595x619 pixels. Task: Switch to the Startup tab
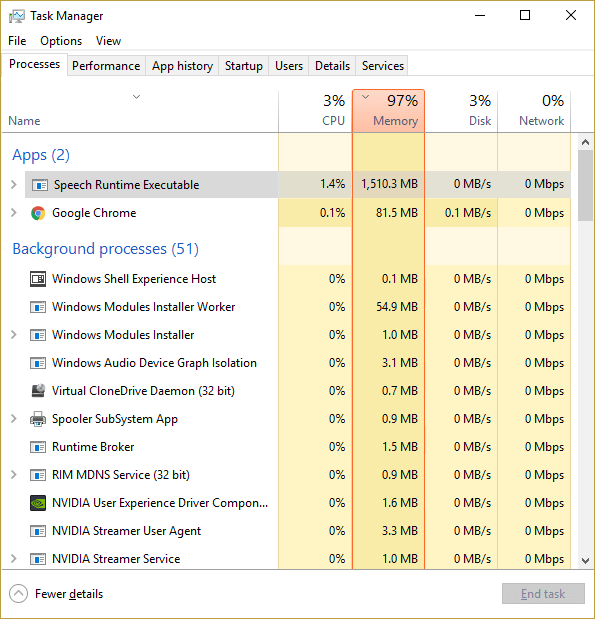(244, 66)
